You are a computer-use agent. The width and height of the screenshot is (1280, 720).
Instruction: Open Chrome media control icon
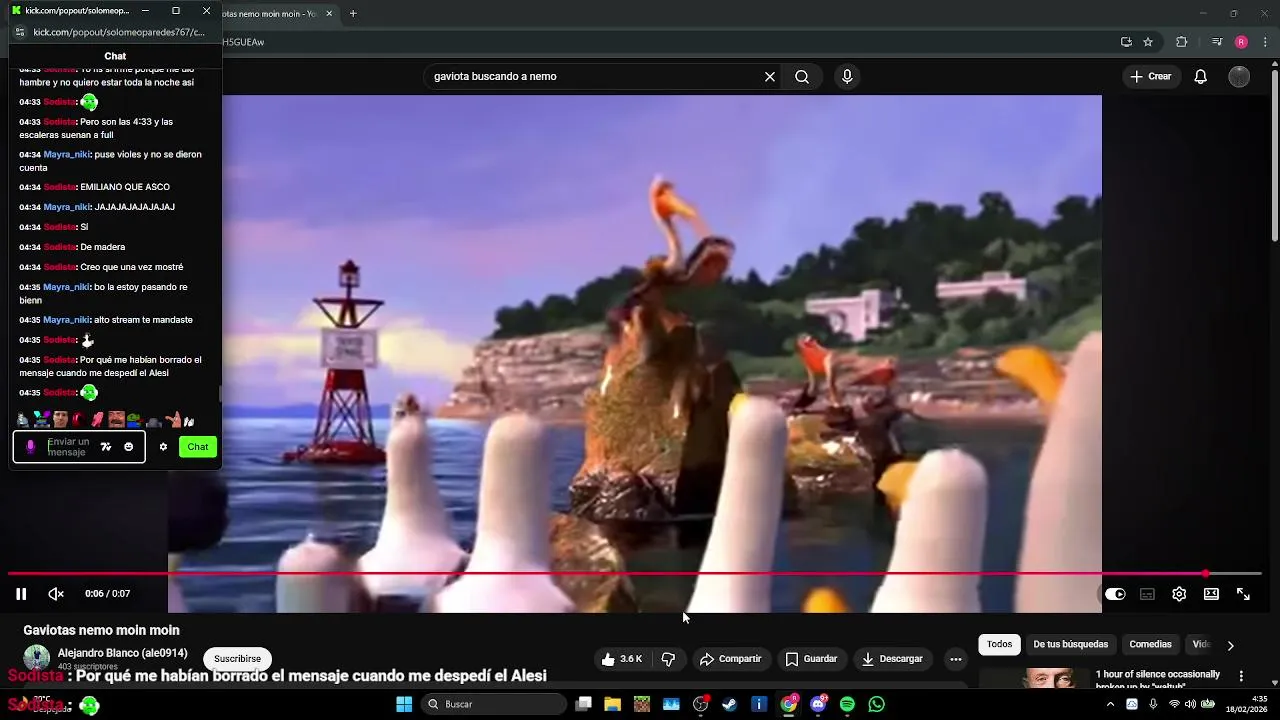point(1217,42)
